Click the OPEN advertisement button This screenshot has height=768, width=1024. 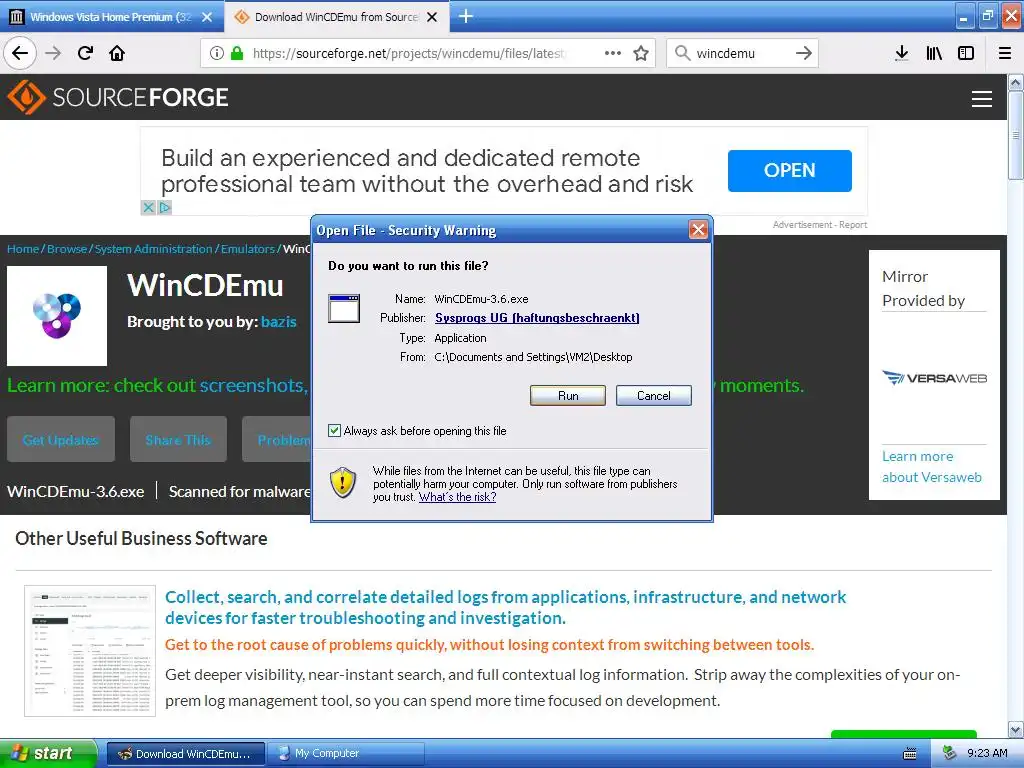790,170
